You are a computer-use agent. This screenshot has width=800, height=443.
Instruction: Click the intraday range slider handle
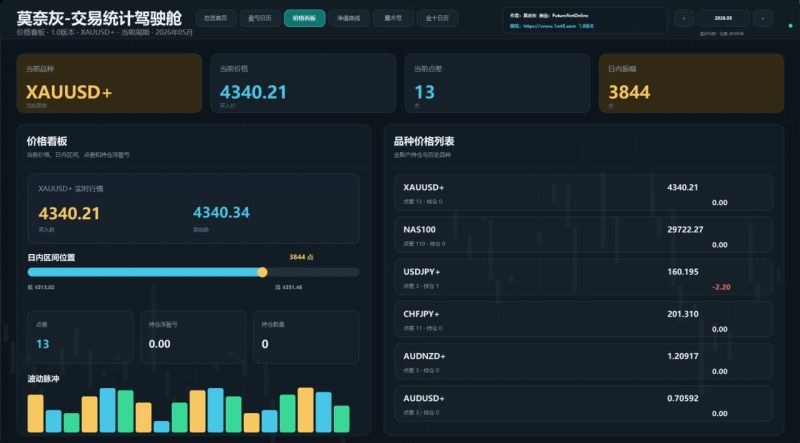click(262, 272)
